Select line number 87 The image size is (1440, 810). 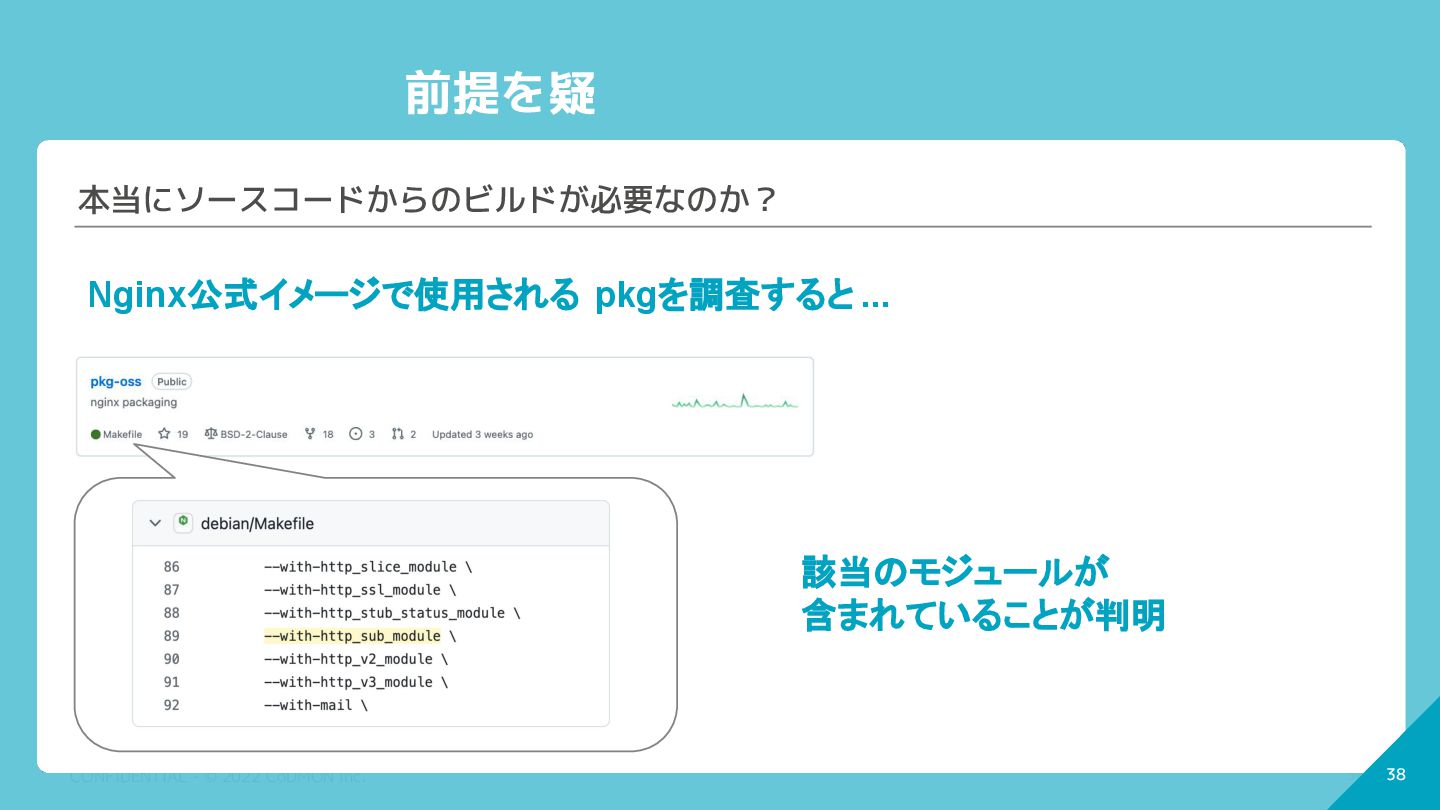tap(171, 590)
